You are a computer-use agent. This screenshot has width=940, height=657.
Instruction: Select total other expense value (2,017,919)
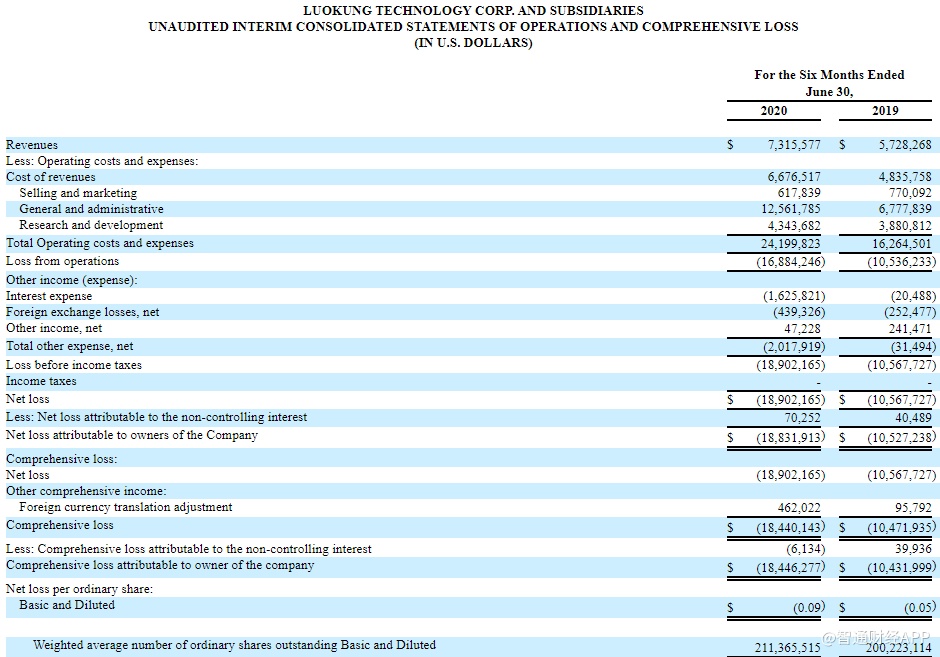794,347
